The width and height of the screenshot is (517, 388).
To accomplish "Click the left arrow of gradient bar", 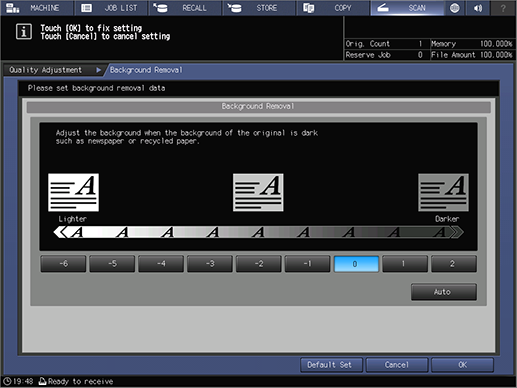I will (x=60, y=232).
